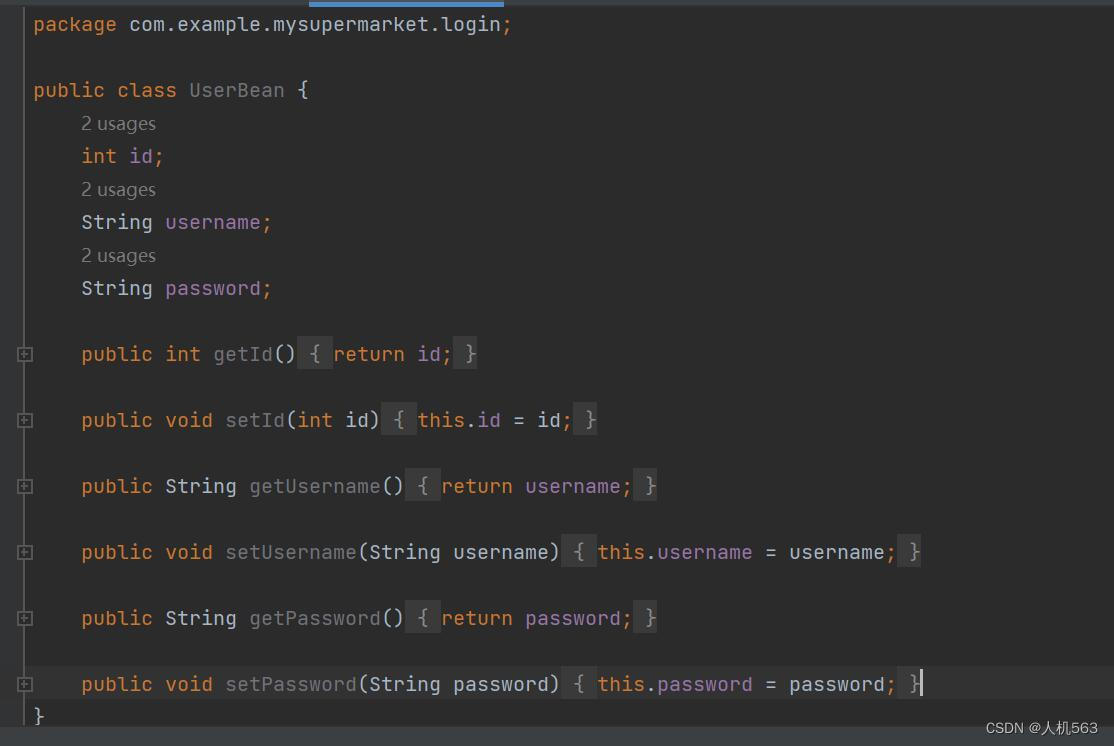Screen dimensions: 1114x746
Task: Collapse the getPassword method body
Action: (x=24, y=617)
